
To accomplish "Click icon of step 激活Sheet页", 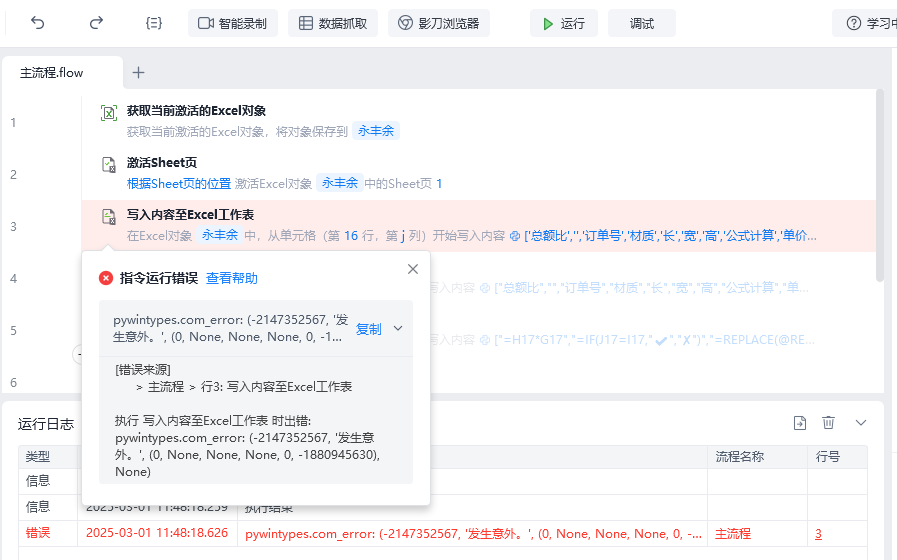I will [109, 165].
